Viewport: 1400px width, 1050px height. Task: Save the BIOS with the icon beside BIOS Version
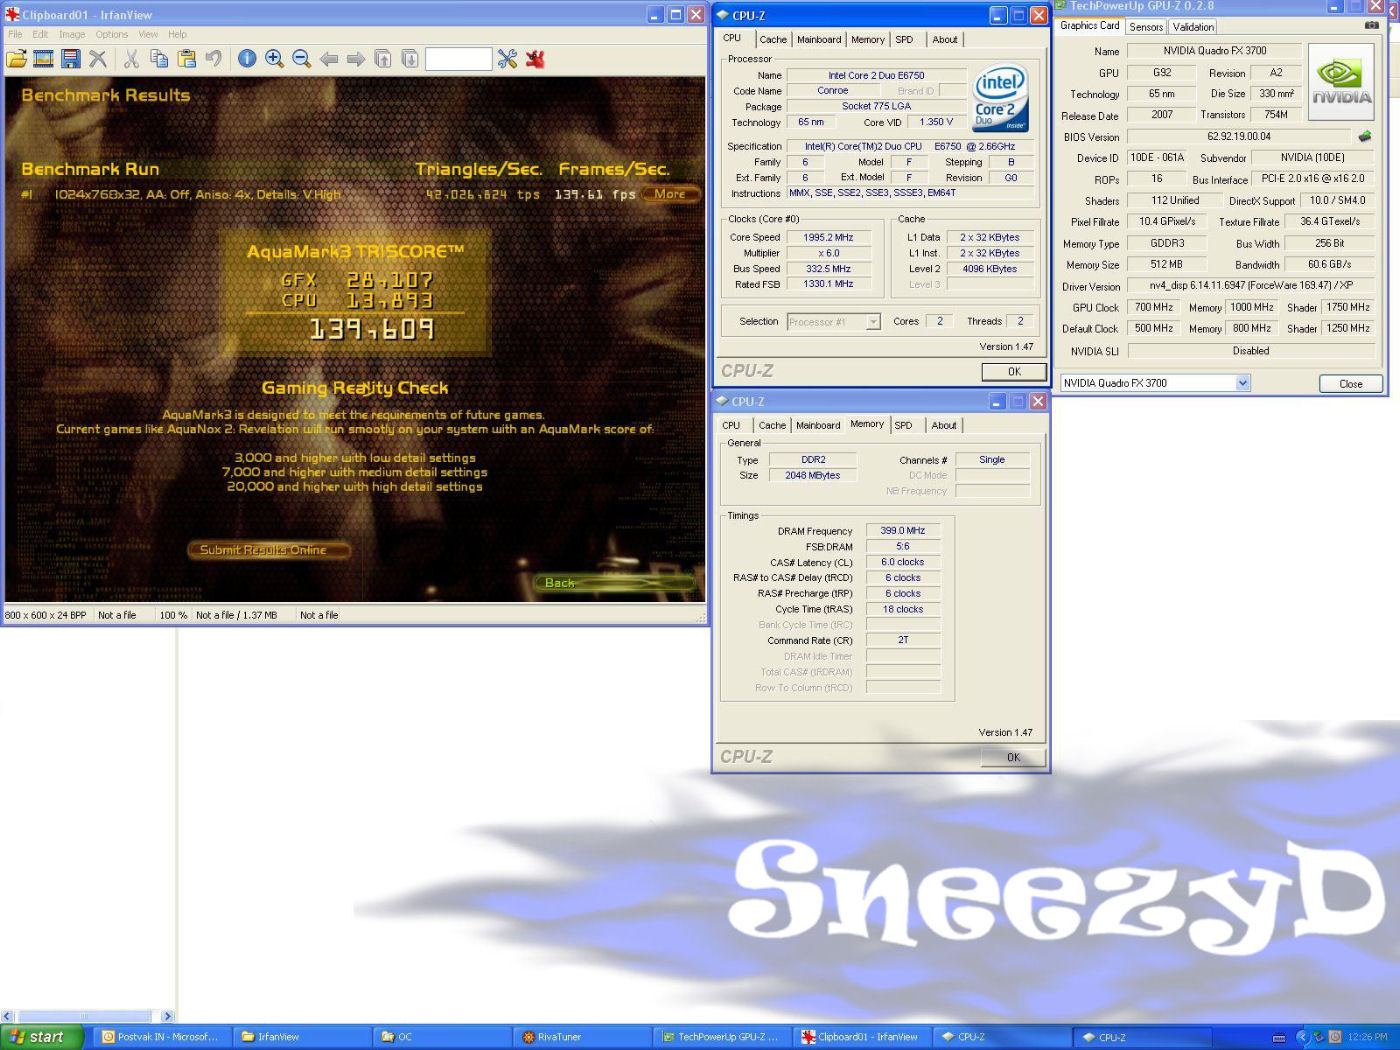(1365, 136)
